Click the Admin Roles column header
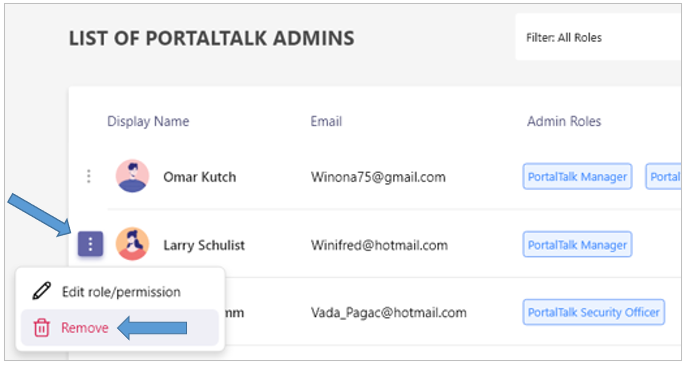 [564, 121]
